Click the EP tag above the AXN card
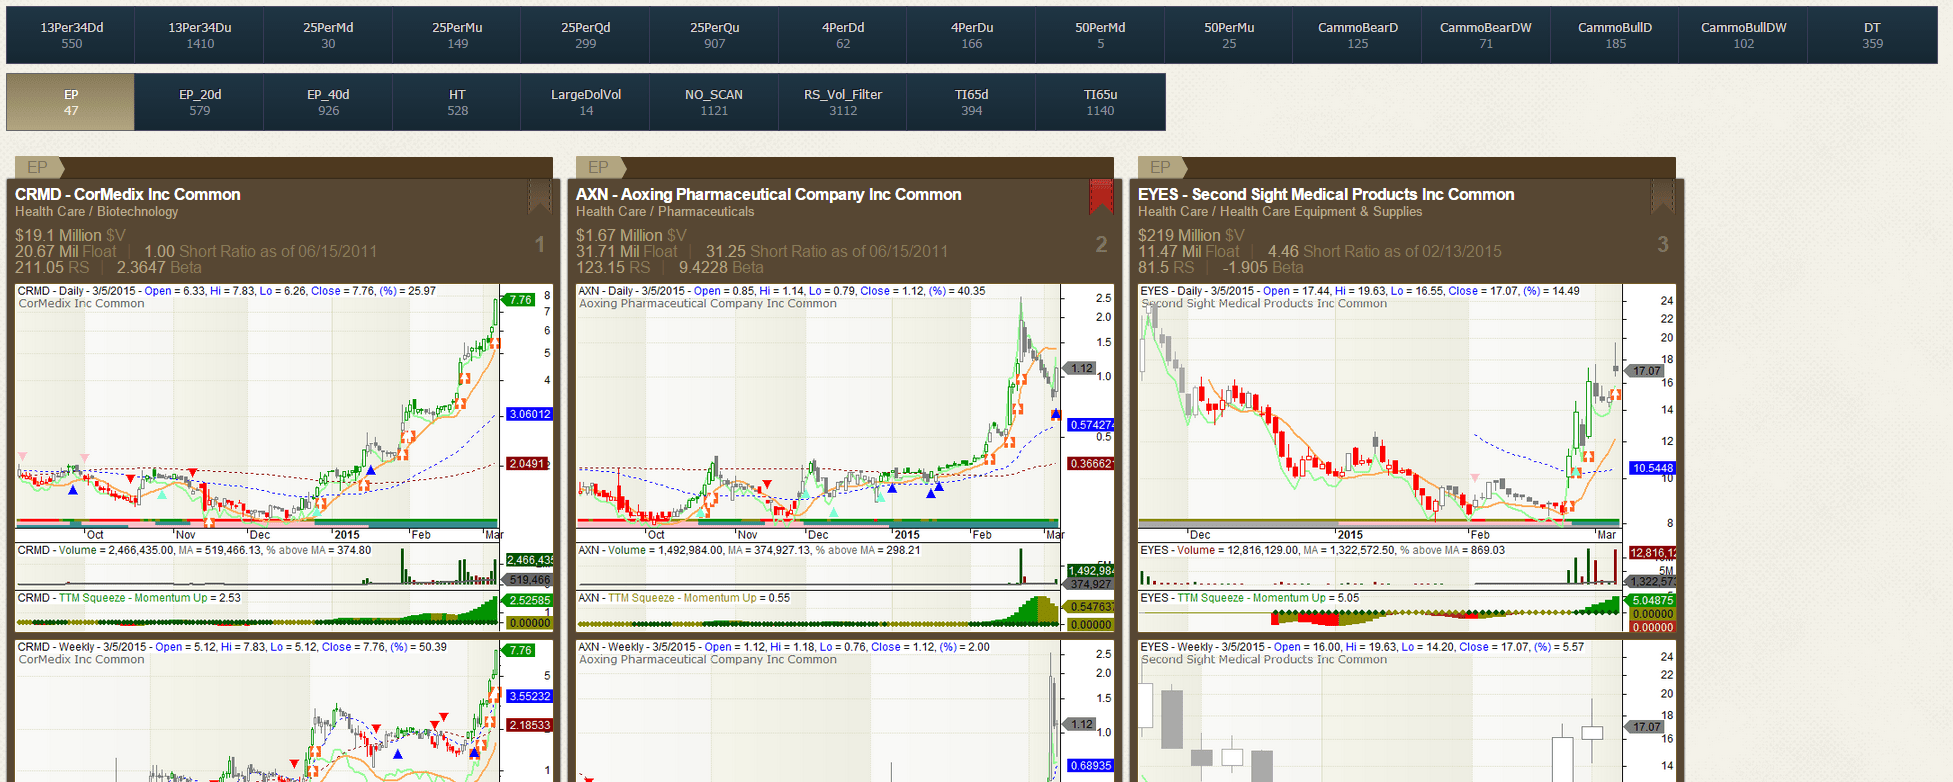This screenshot has height=782, width=1953. pyautogui.click(x=599, y=167)
